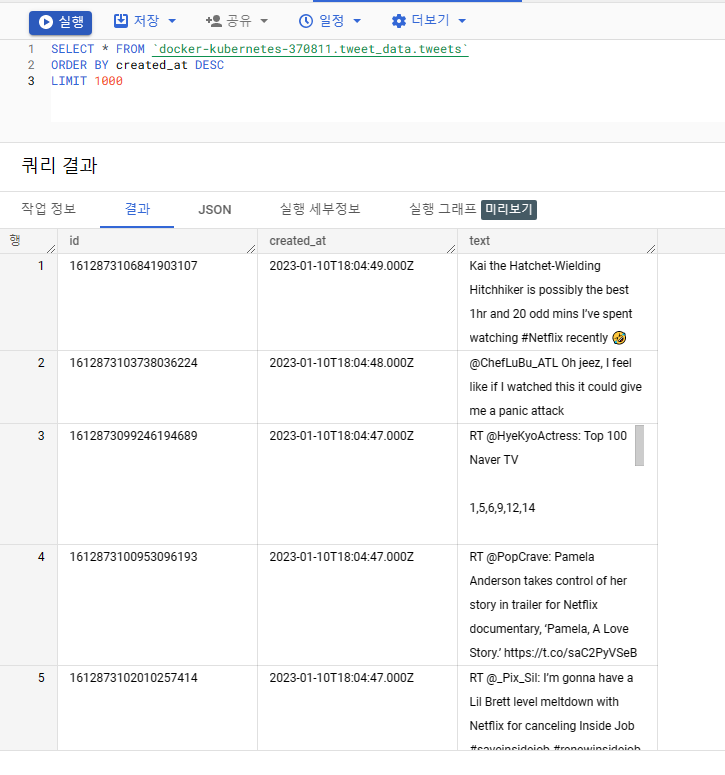
Task: Click the scrollbar in row 3 text cell
Action: [639, 445]
